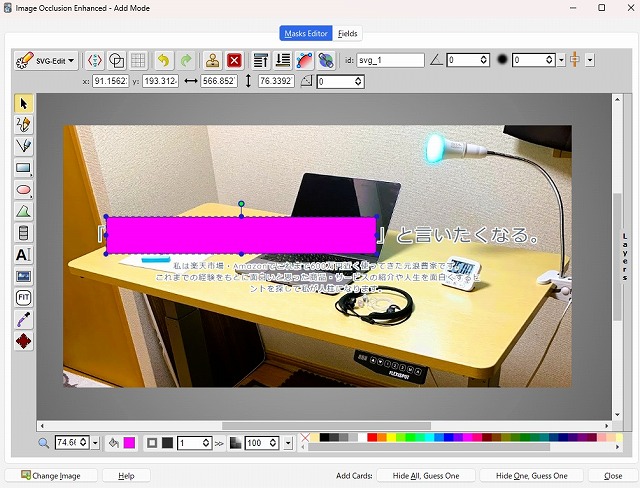Open the SVG-Edit main menu dropdown
Viewport: 640px width, 488px height.
[x=46, y=60]
